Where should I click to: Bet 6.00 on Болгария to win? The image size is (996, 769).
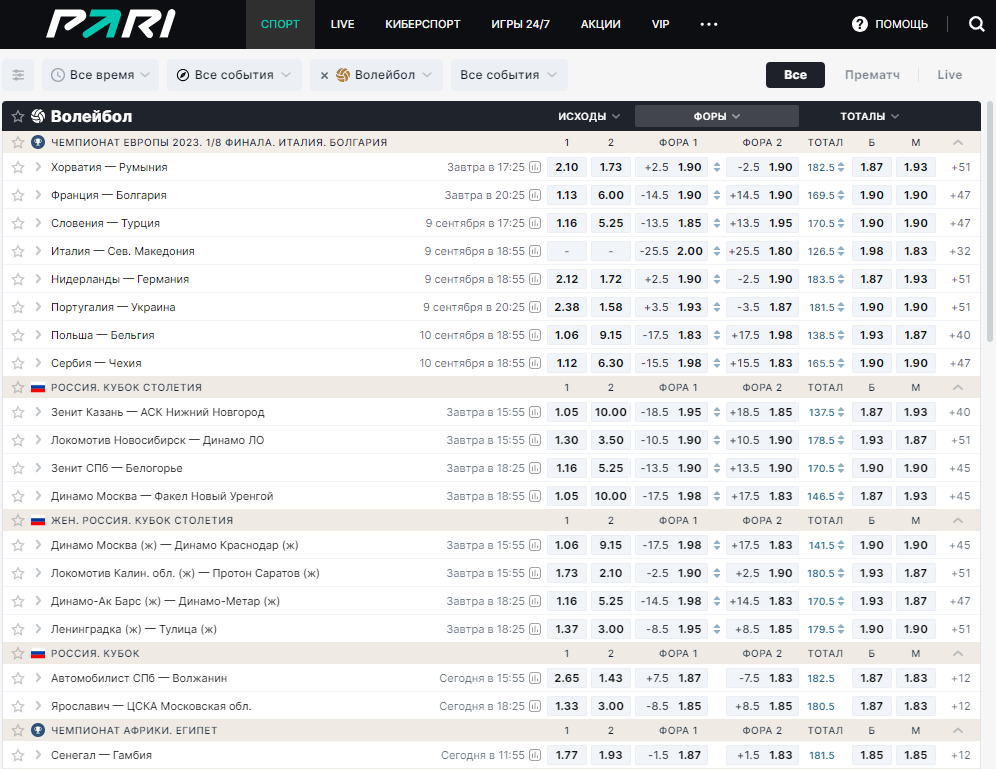(610, 195)
